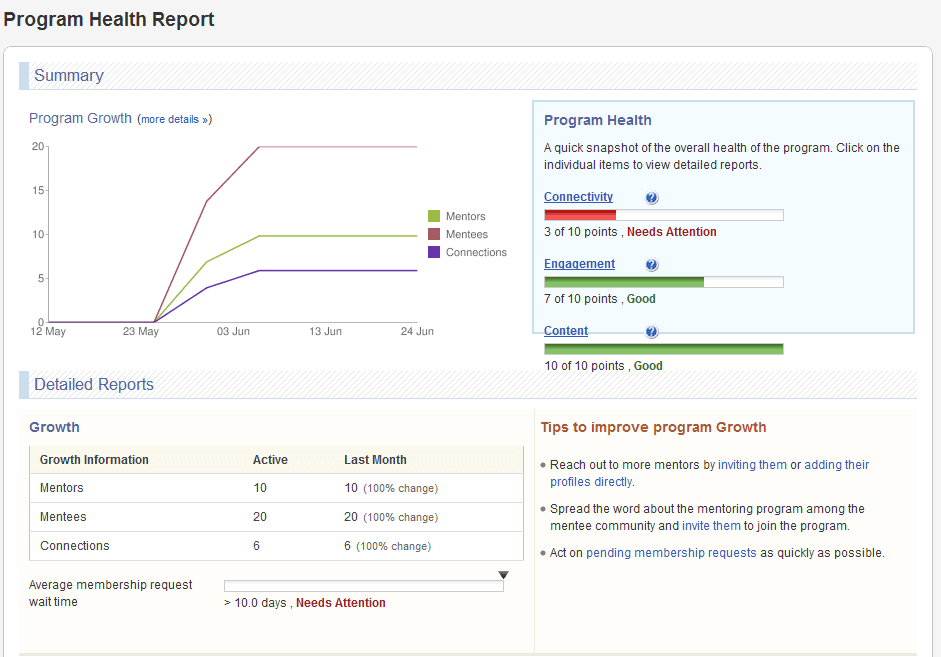Click the Connectivity help question icon
The height and width of the screenshot is (657, 941).
coord(652,197)
